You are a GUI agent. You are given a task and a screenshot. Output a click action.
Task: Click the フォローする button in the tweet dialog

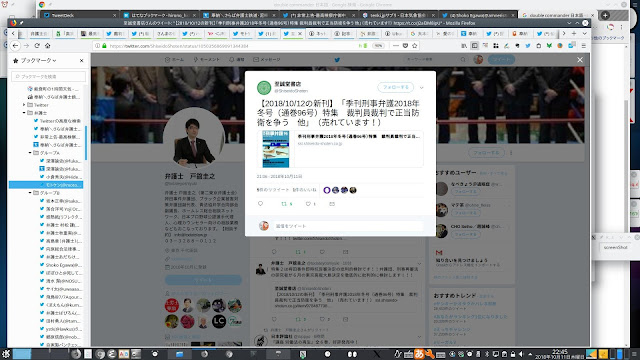(396, 87)
